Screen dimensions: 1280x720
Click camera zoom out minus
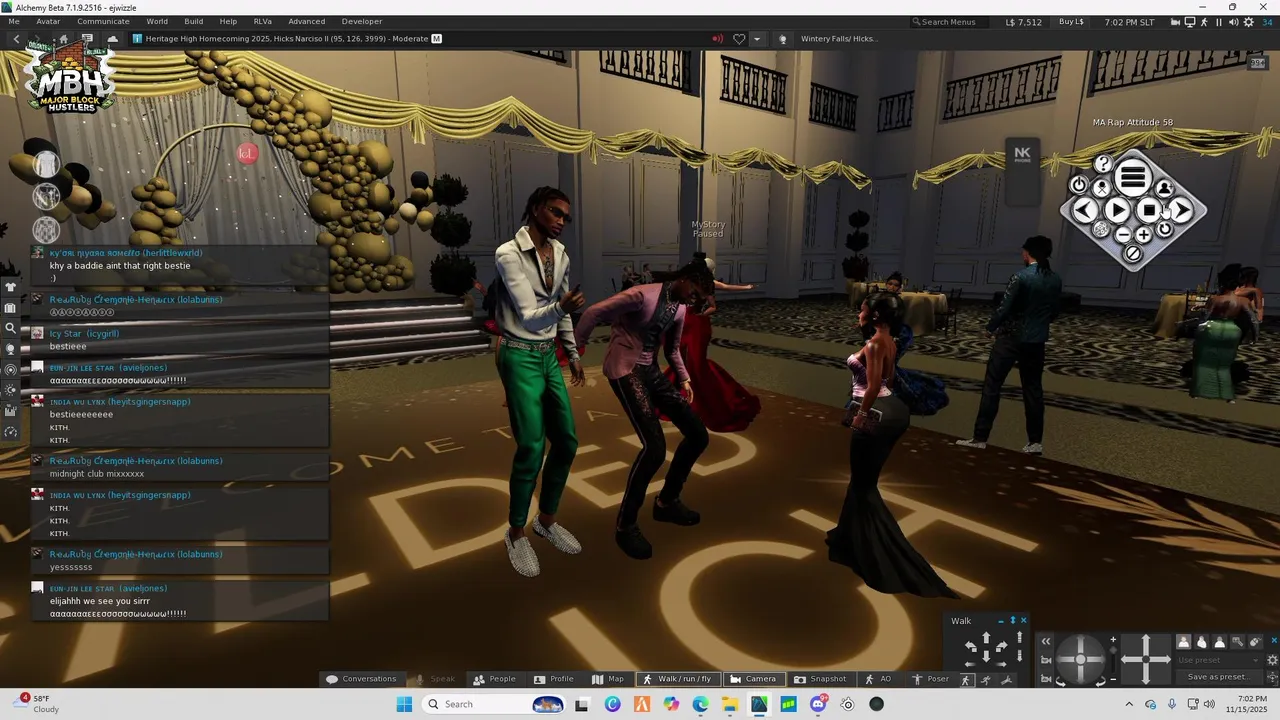click(1113, 679)
